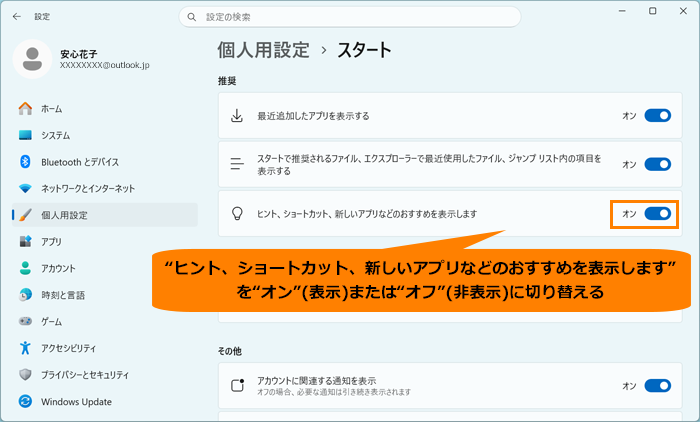700x422 pixels.
Task: Click アカウントに関連する通知を表示 label
Action: (x=317, y=380)
